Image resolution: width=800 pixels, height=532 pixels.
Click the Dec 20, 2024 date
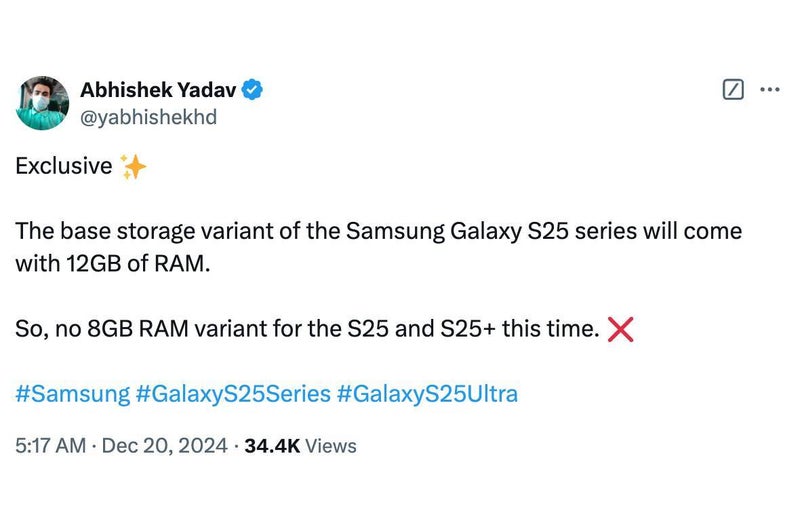[x=163, y=446]
